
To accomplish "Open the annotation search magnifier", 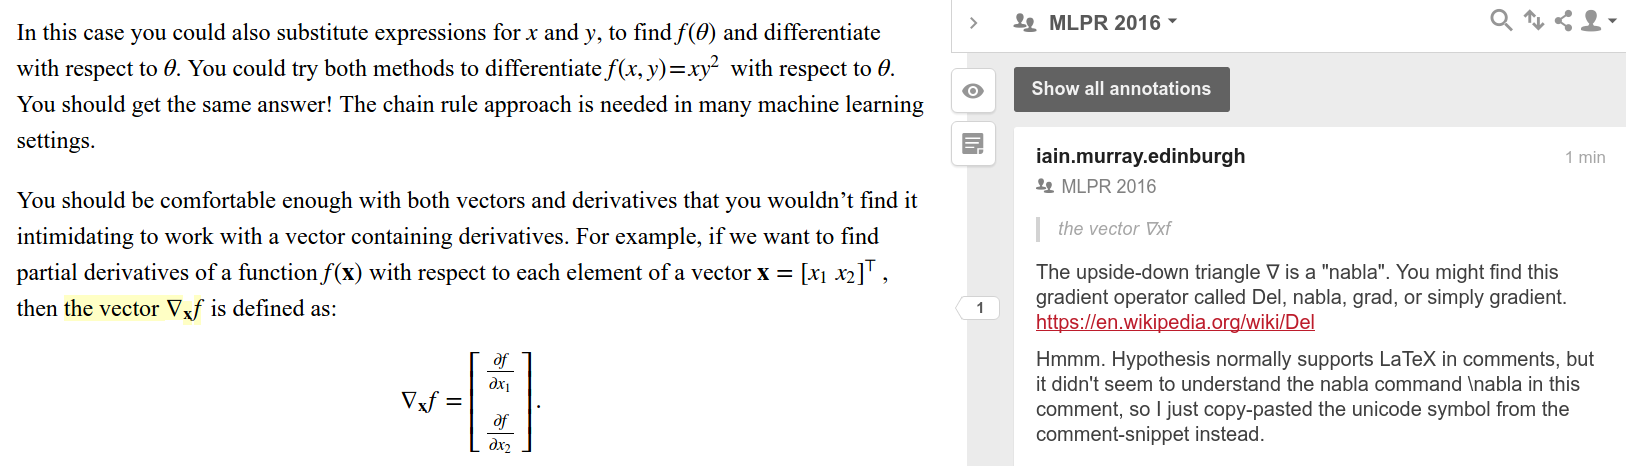I will coord(1501,20).
